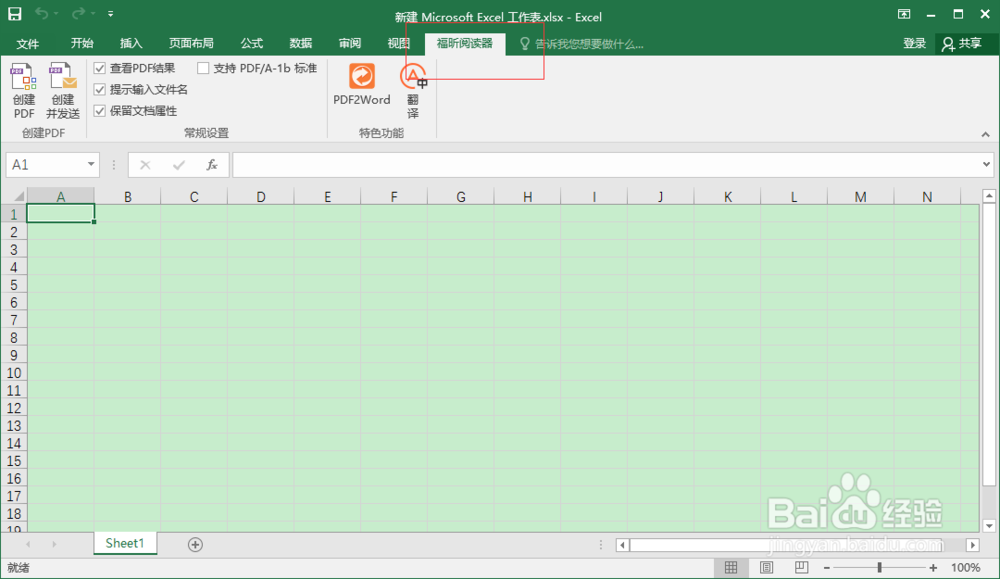
Task: Click the next sheet navigation arrow
Action: click(54, 544)
